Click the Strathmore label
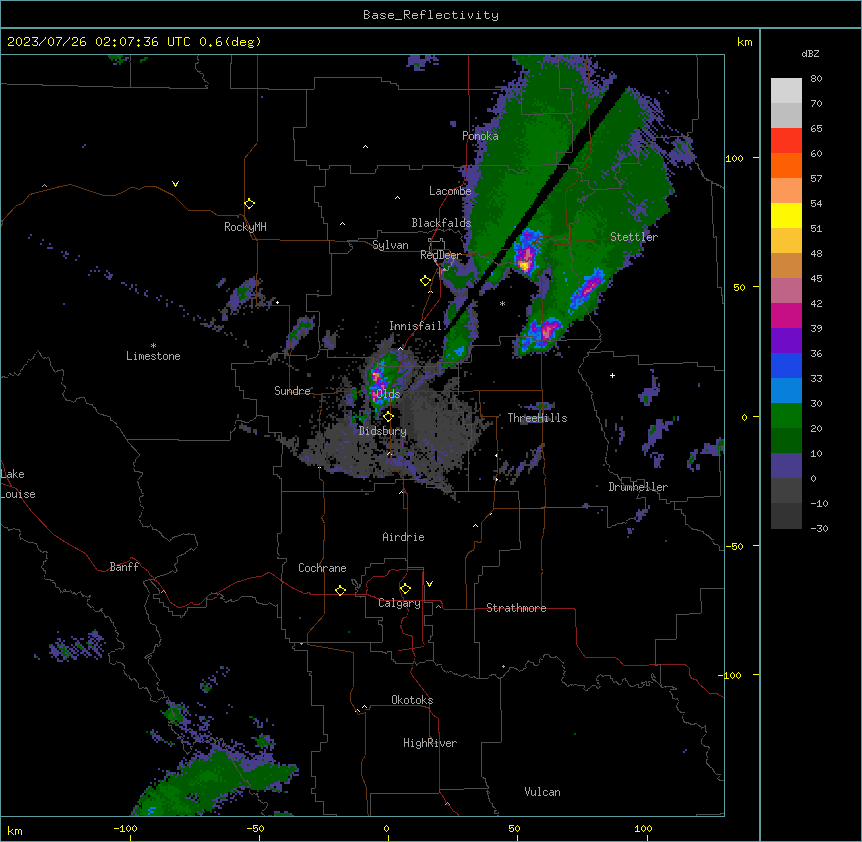 click(516, 608)
